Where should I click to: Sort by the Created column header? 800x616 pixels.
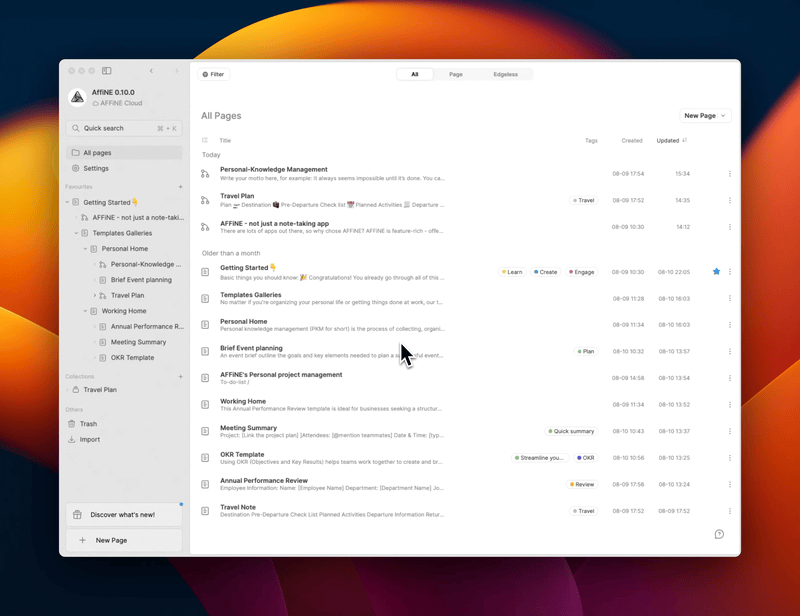coord(632,140)
